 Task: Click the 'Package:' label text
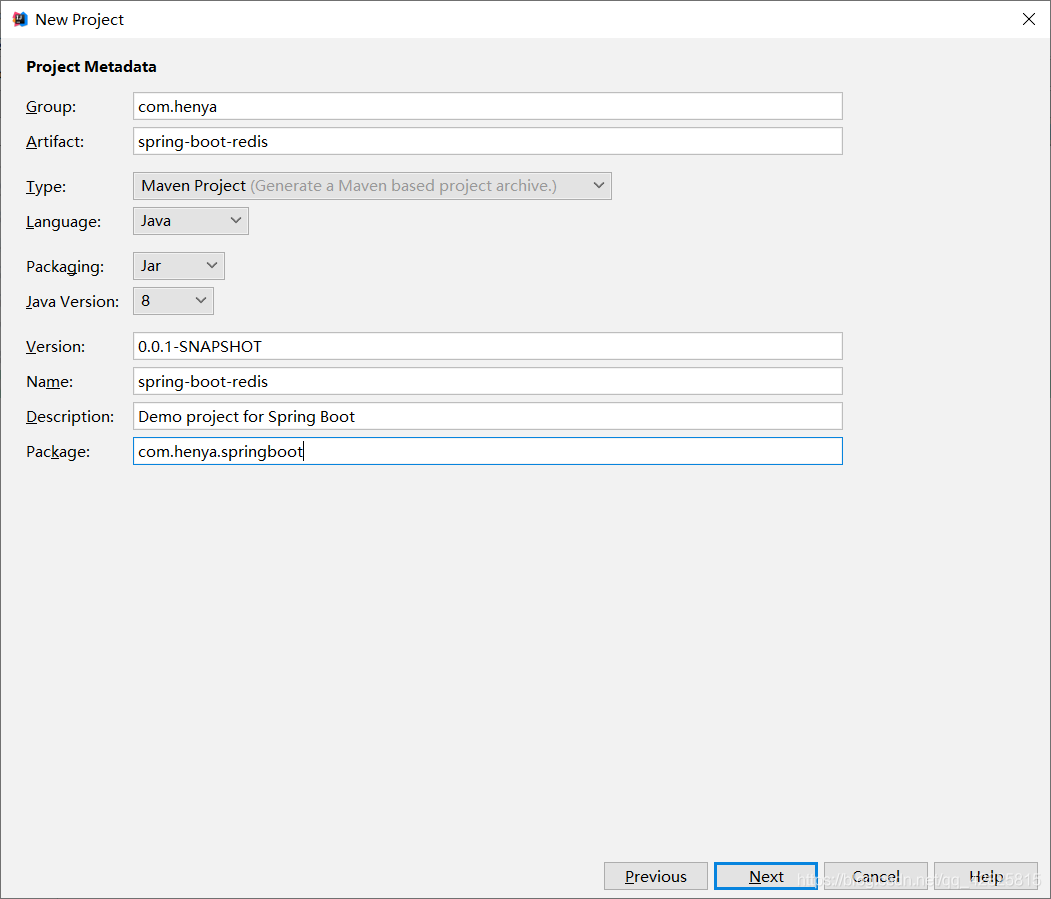click(58, 452)
